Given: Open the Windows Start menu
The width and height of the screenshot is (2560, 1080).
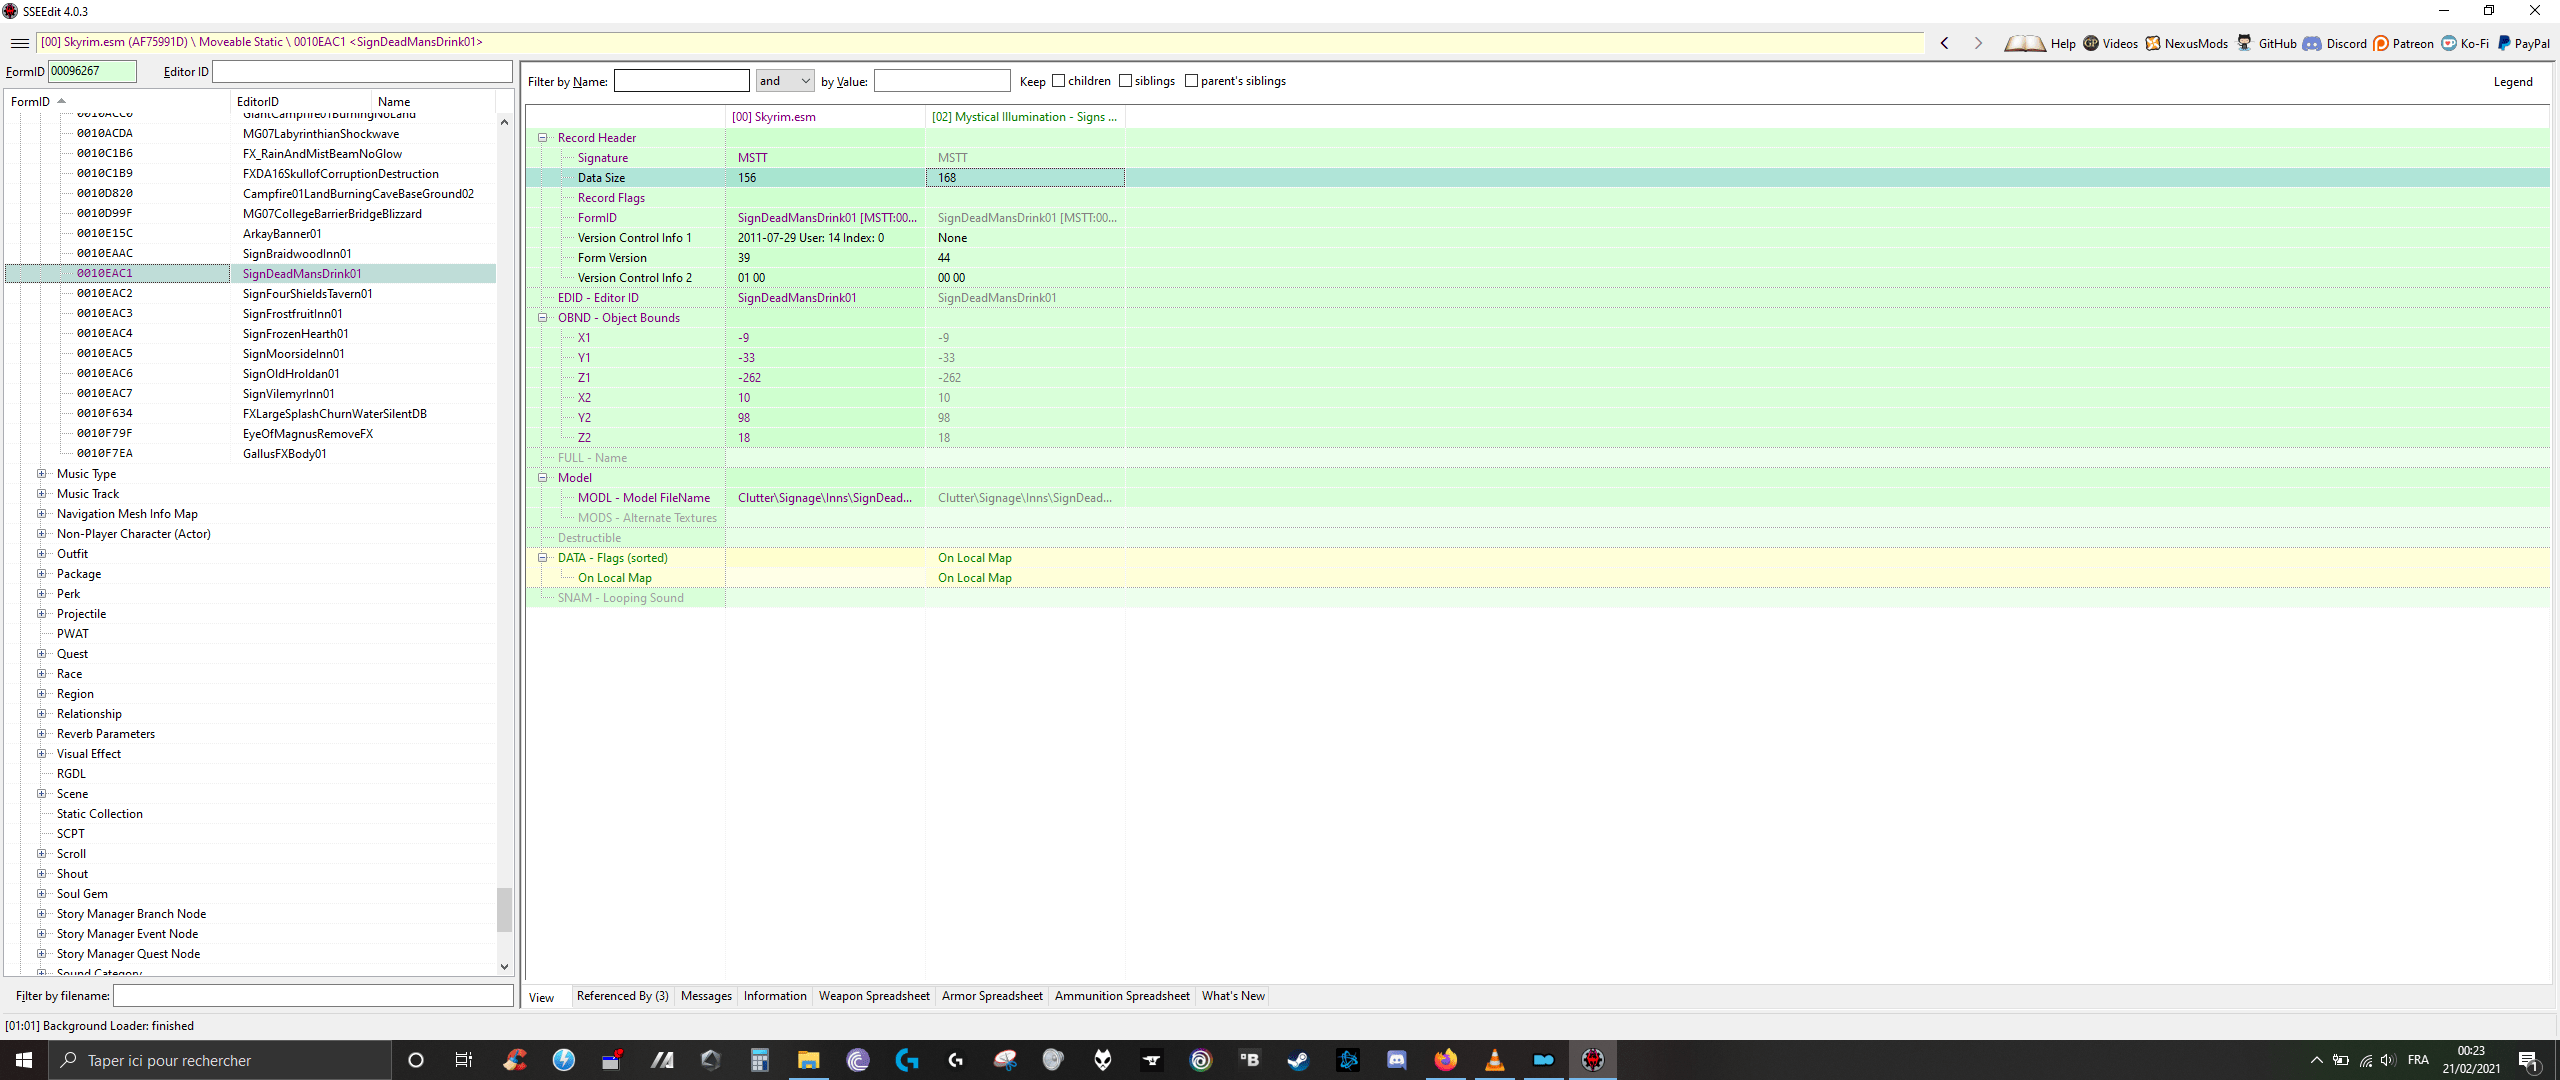Looking at the screenshot, I should click(24, 1060).
